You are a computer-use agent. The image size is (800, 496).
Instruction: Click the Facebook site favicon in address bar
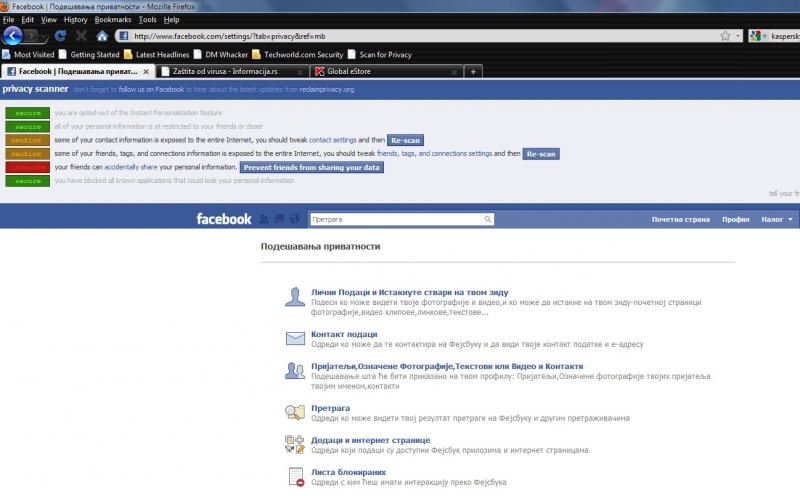123,36
